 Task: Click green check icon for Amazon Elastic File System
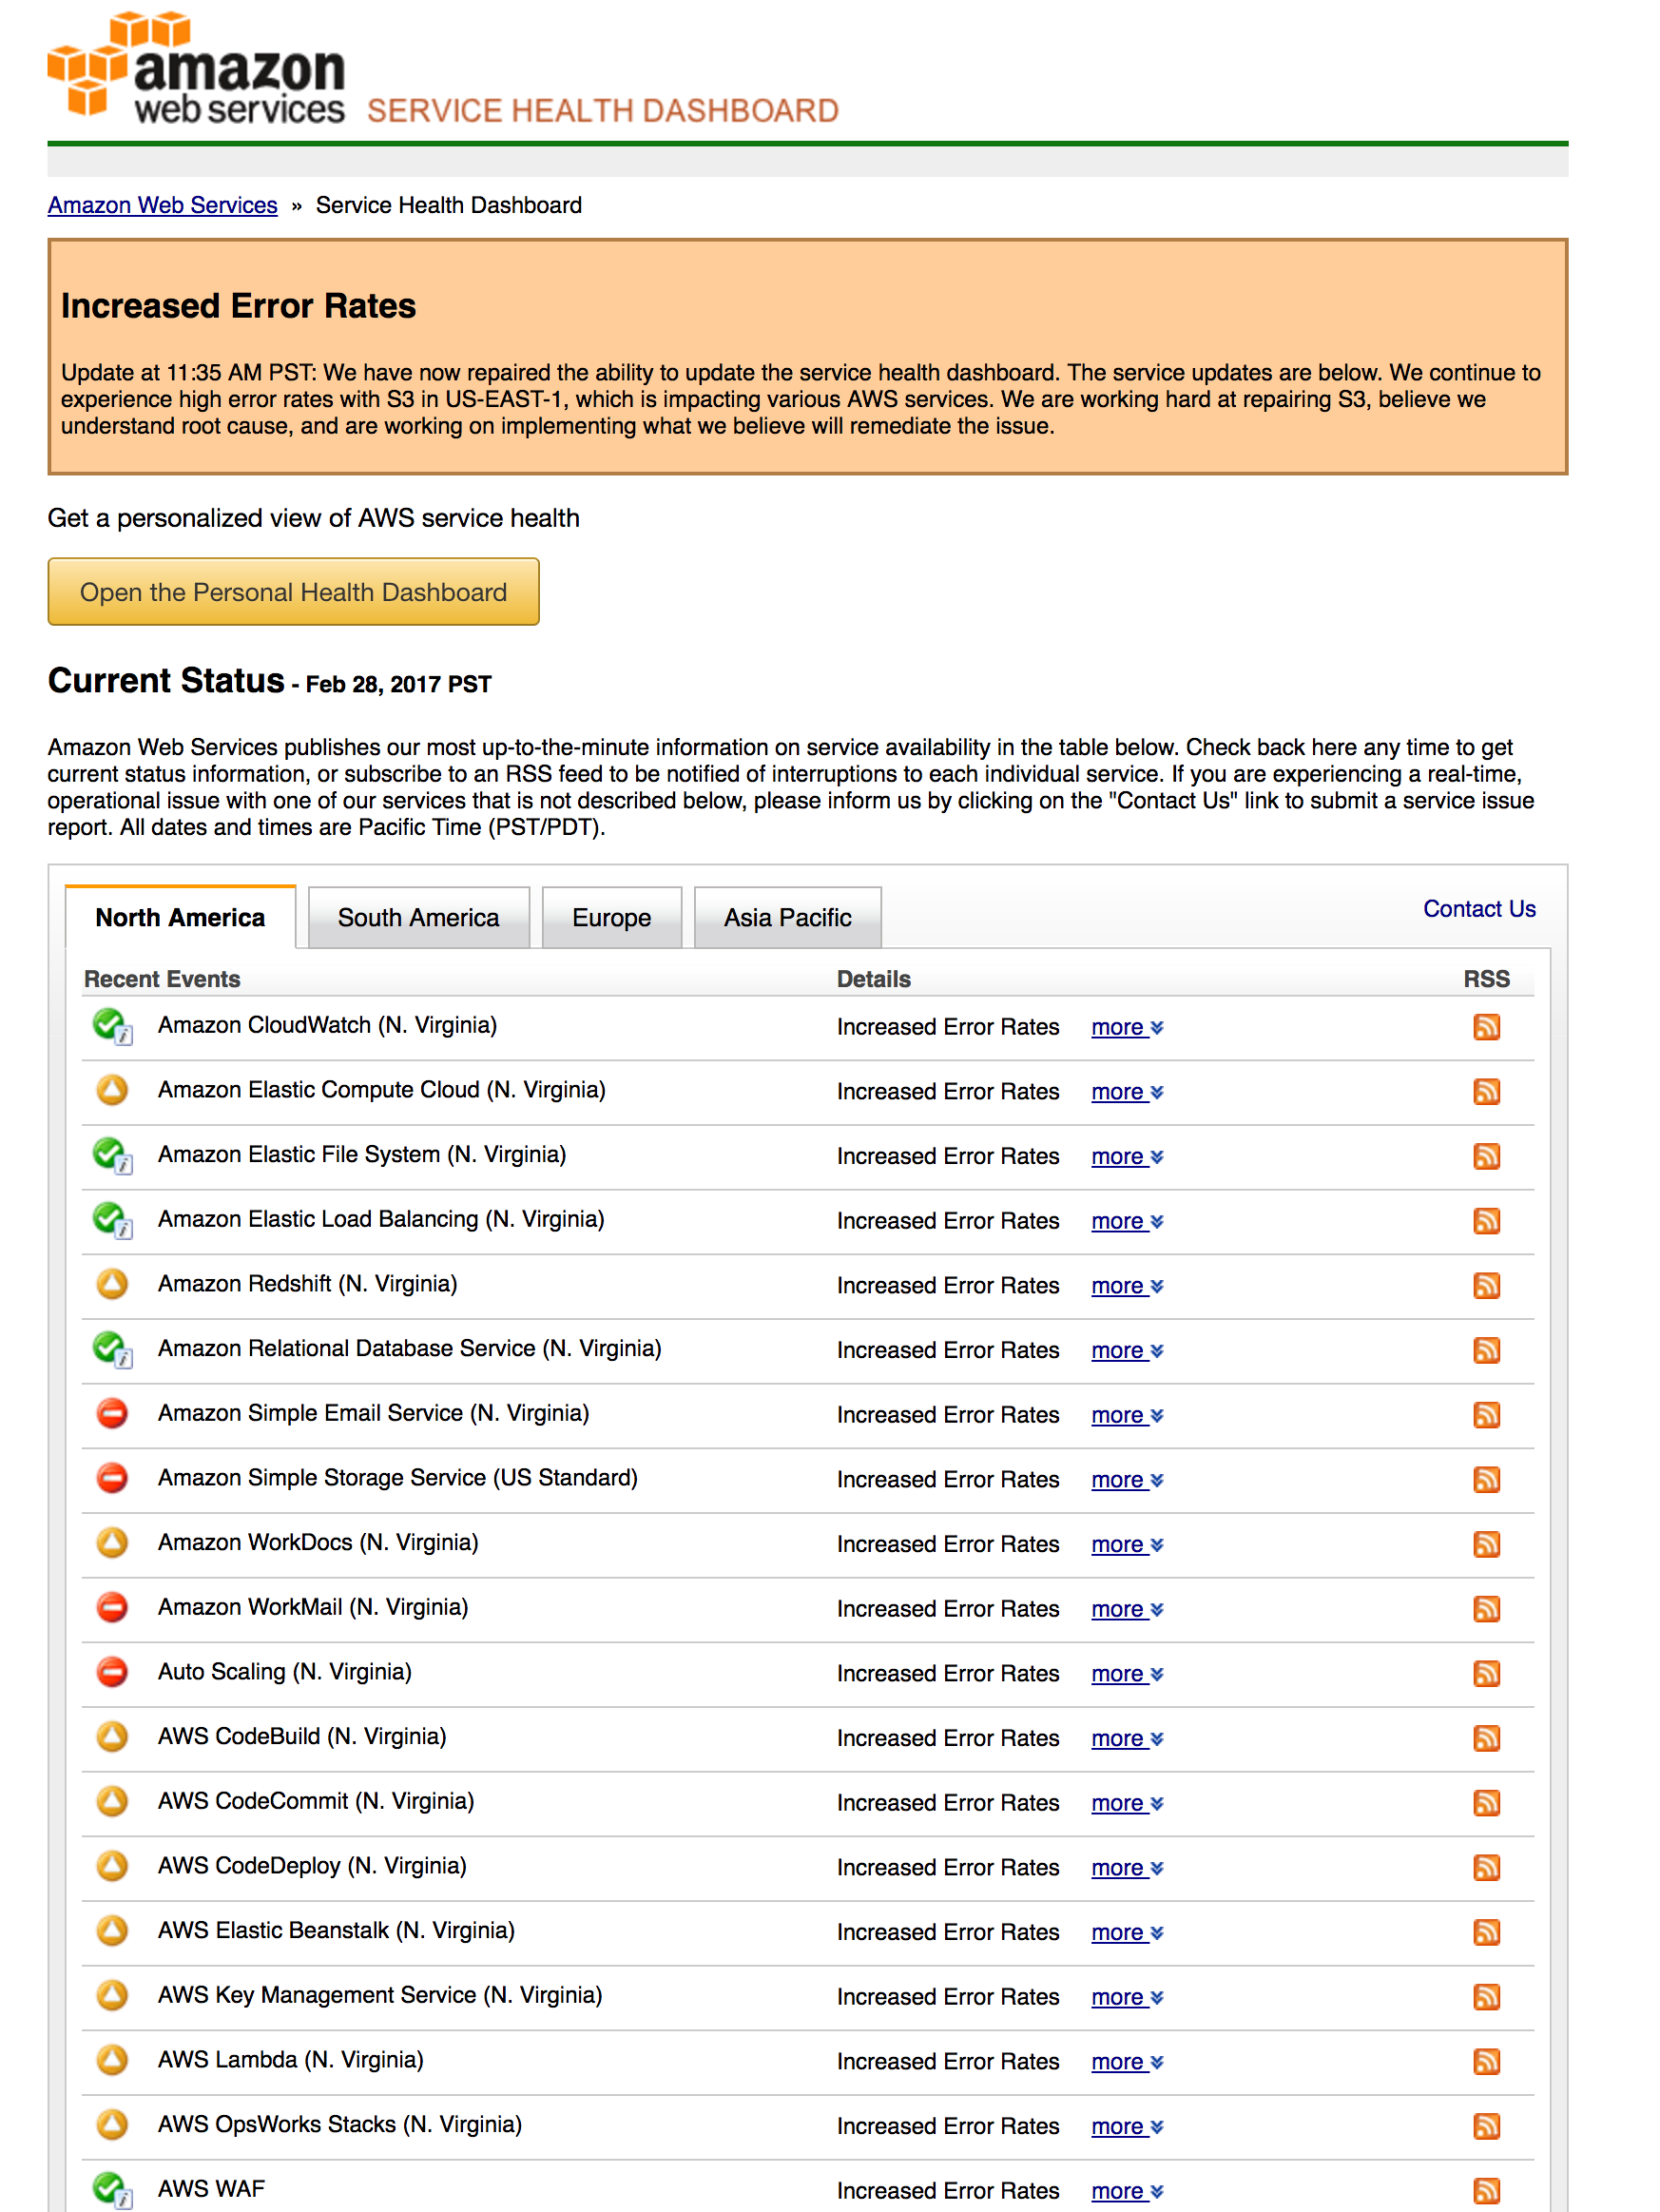(112, 1155)
